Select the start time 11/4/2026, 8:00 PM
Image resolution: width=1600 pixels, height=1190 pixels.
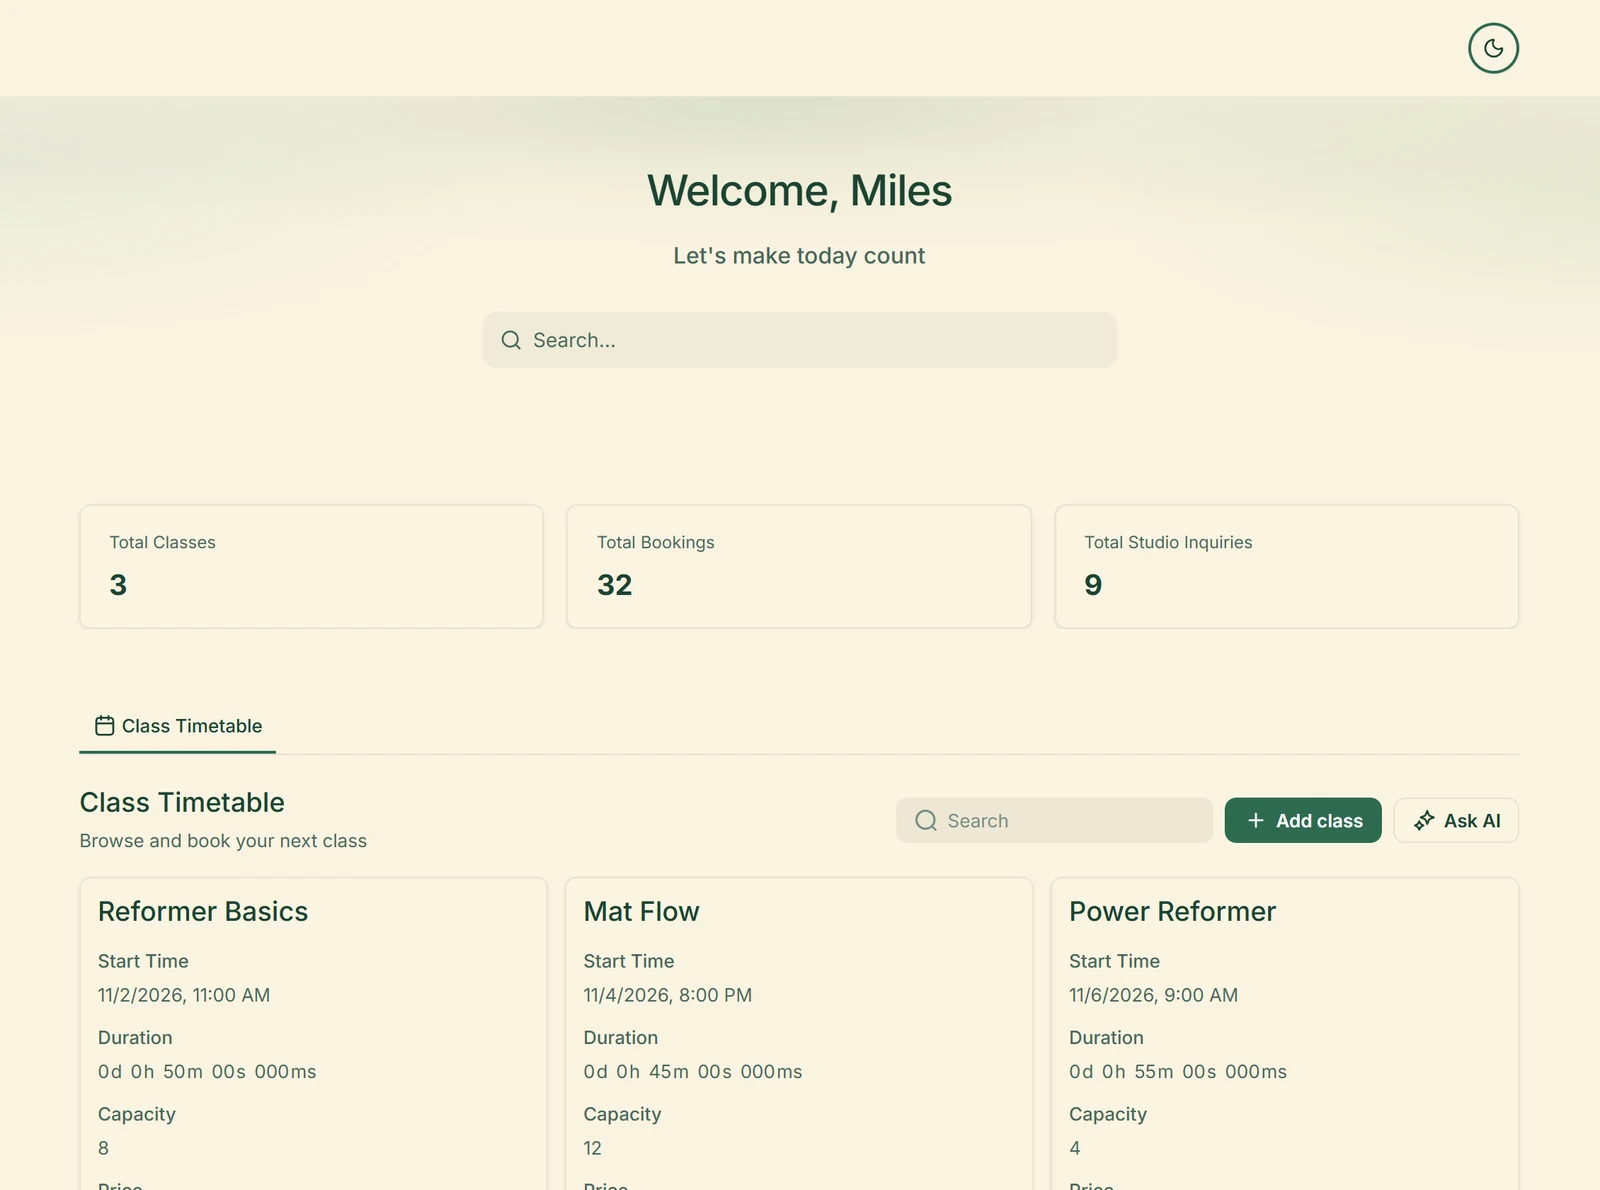[x=668, y=995]
